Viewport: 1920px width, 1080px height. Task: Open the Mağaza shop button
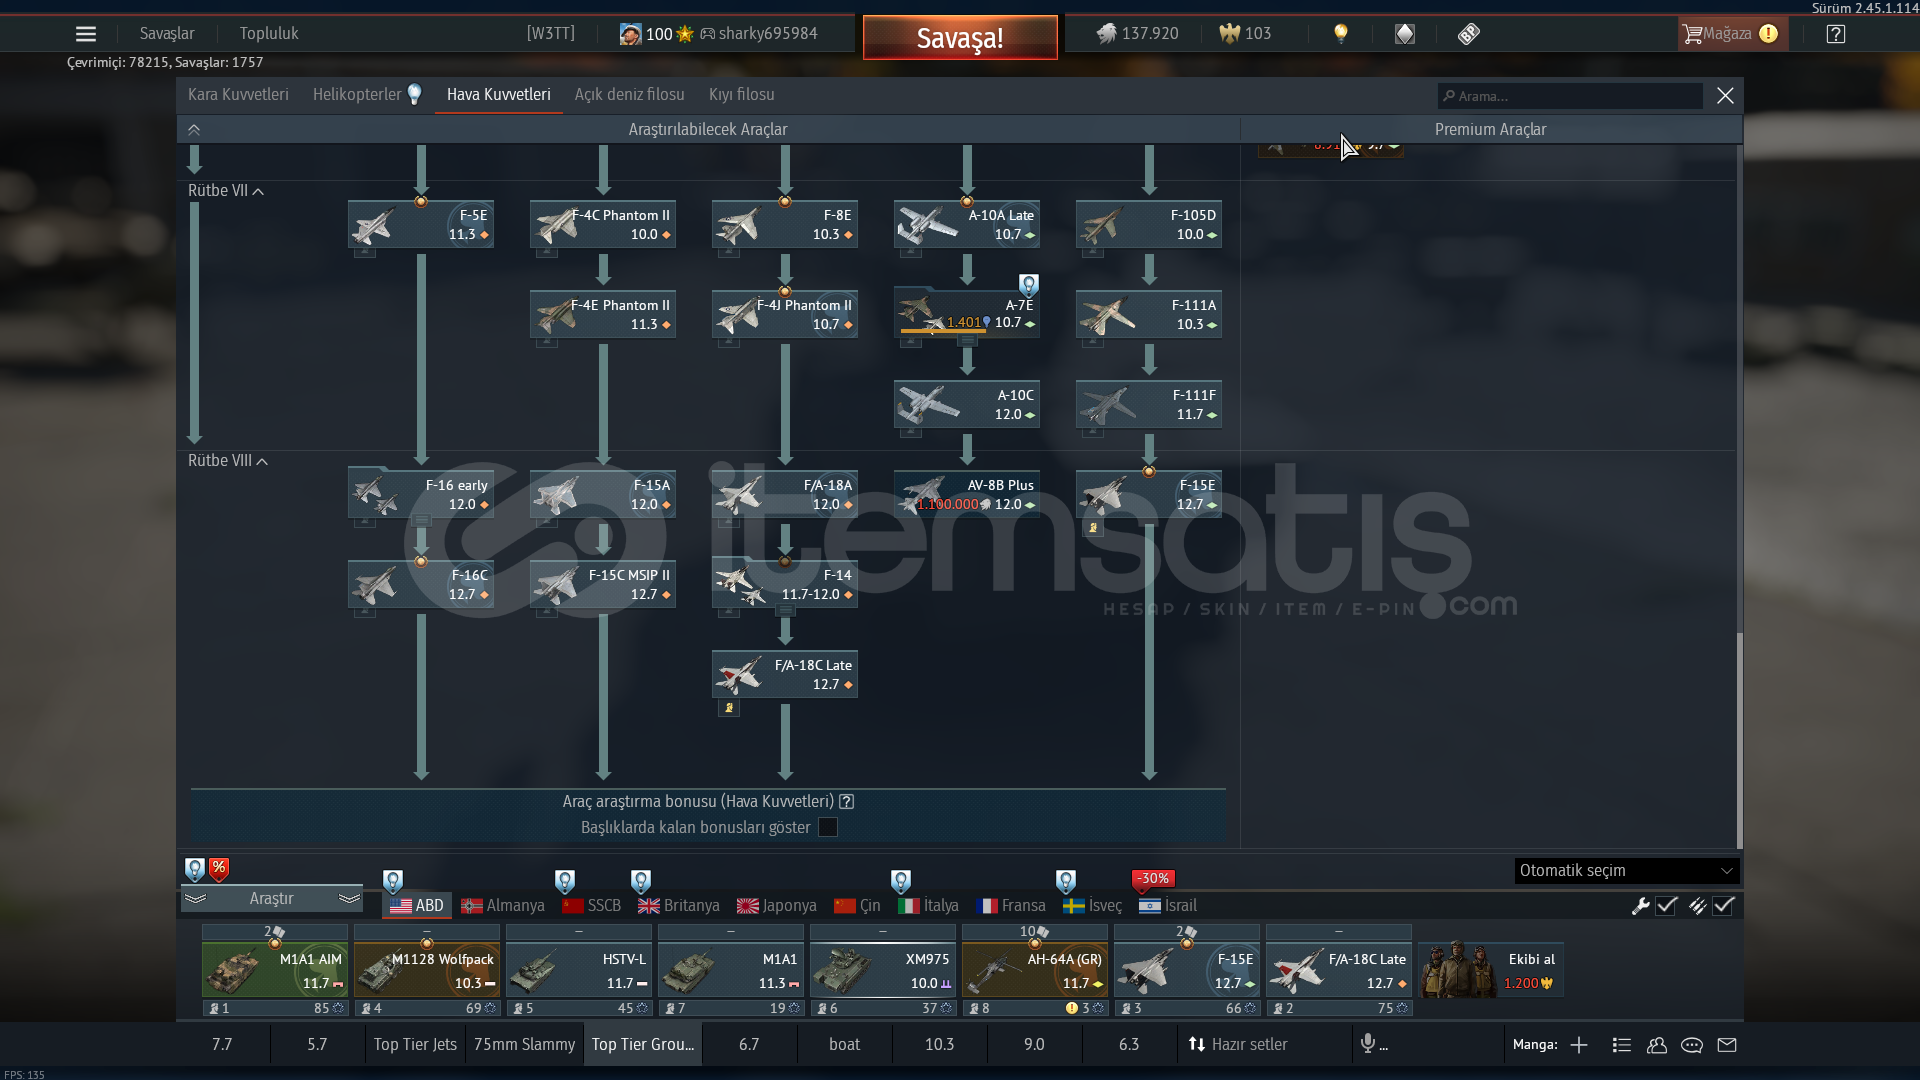[x=1731, y=34]
